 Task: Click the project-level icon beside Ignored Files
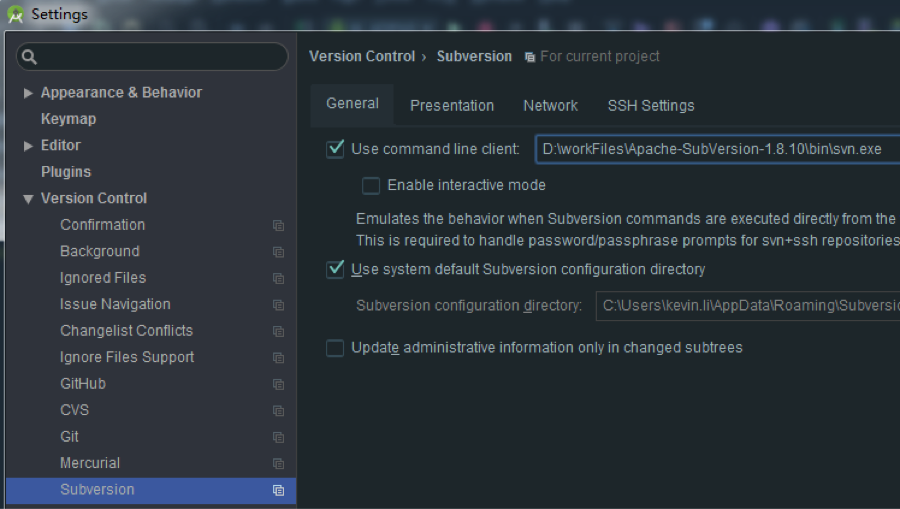tap(278, 279)
